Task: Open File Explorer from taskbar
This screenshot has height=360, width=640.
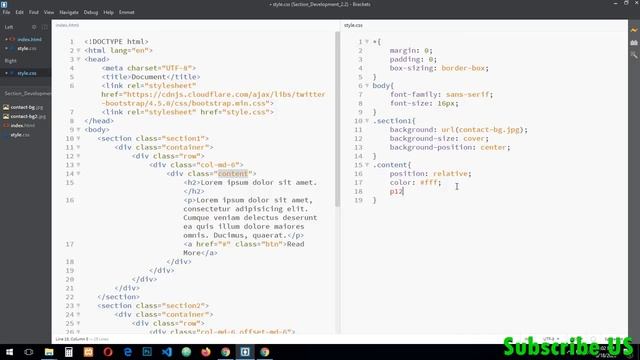Action: point(49,352)
